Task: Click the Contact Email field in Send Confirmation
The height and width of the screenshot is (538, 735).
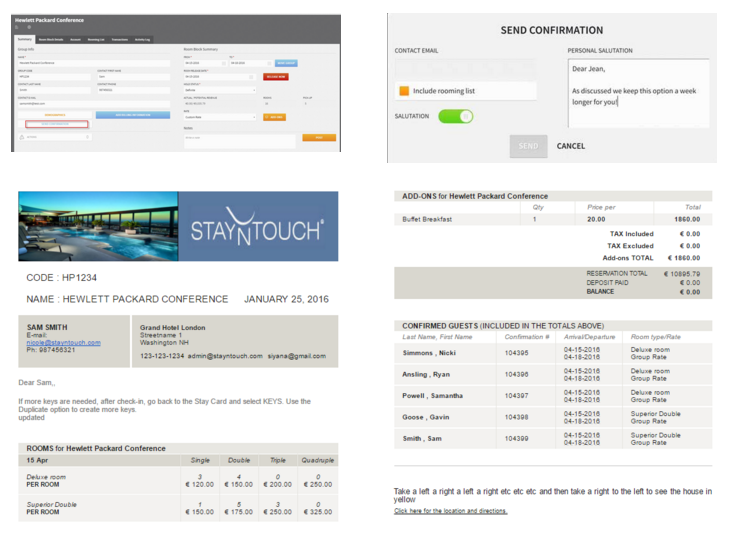Action: [x=465, y=68]
